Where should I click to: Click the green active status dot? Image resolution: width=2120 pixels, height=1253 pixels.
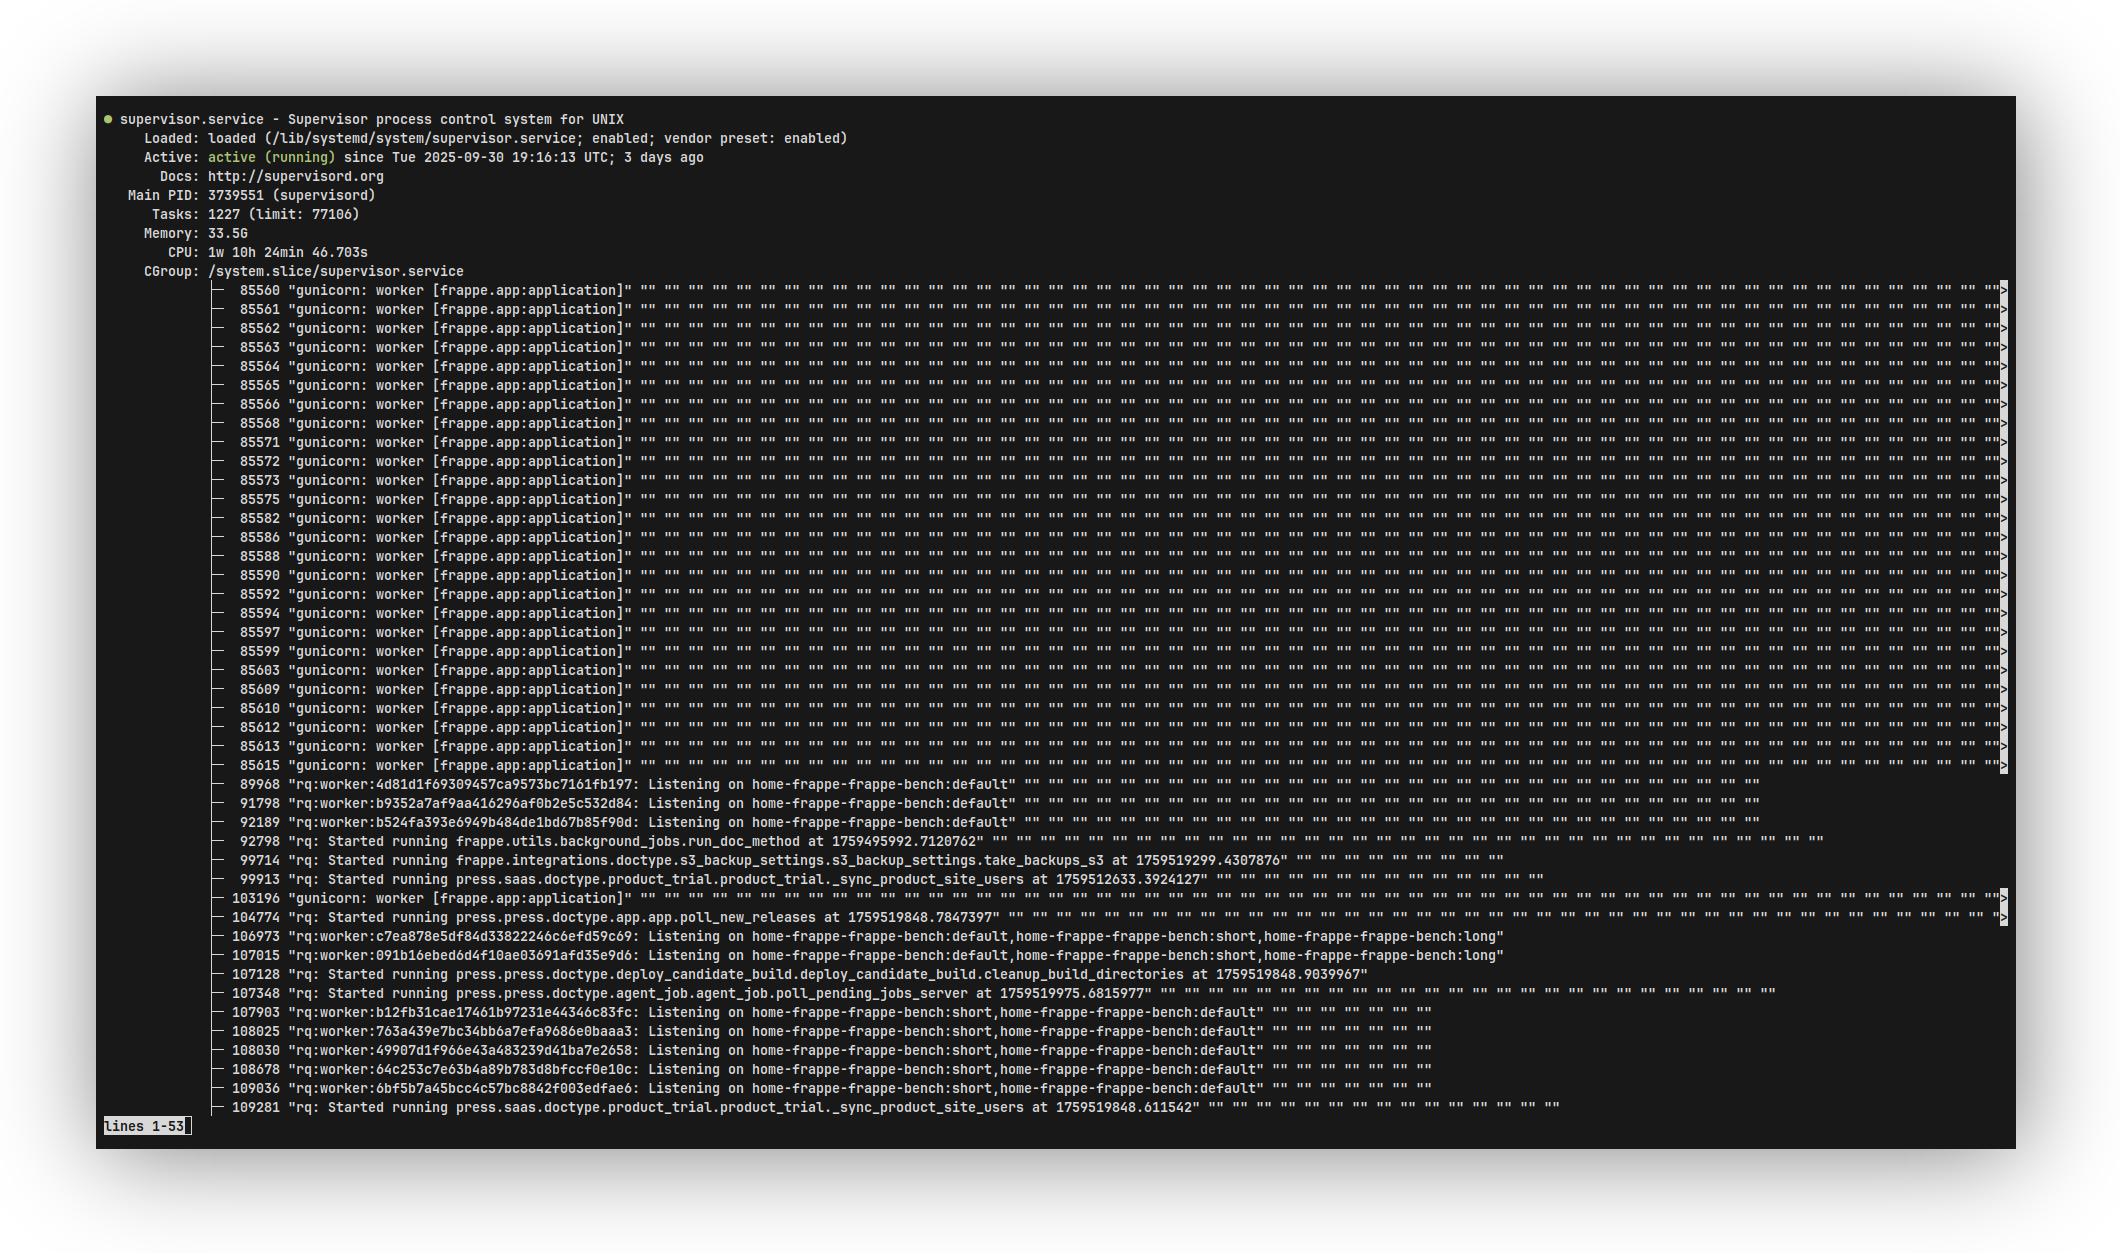pyautogui.click(x=108, y=119)
